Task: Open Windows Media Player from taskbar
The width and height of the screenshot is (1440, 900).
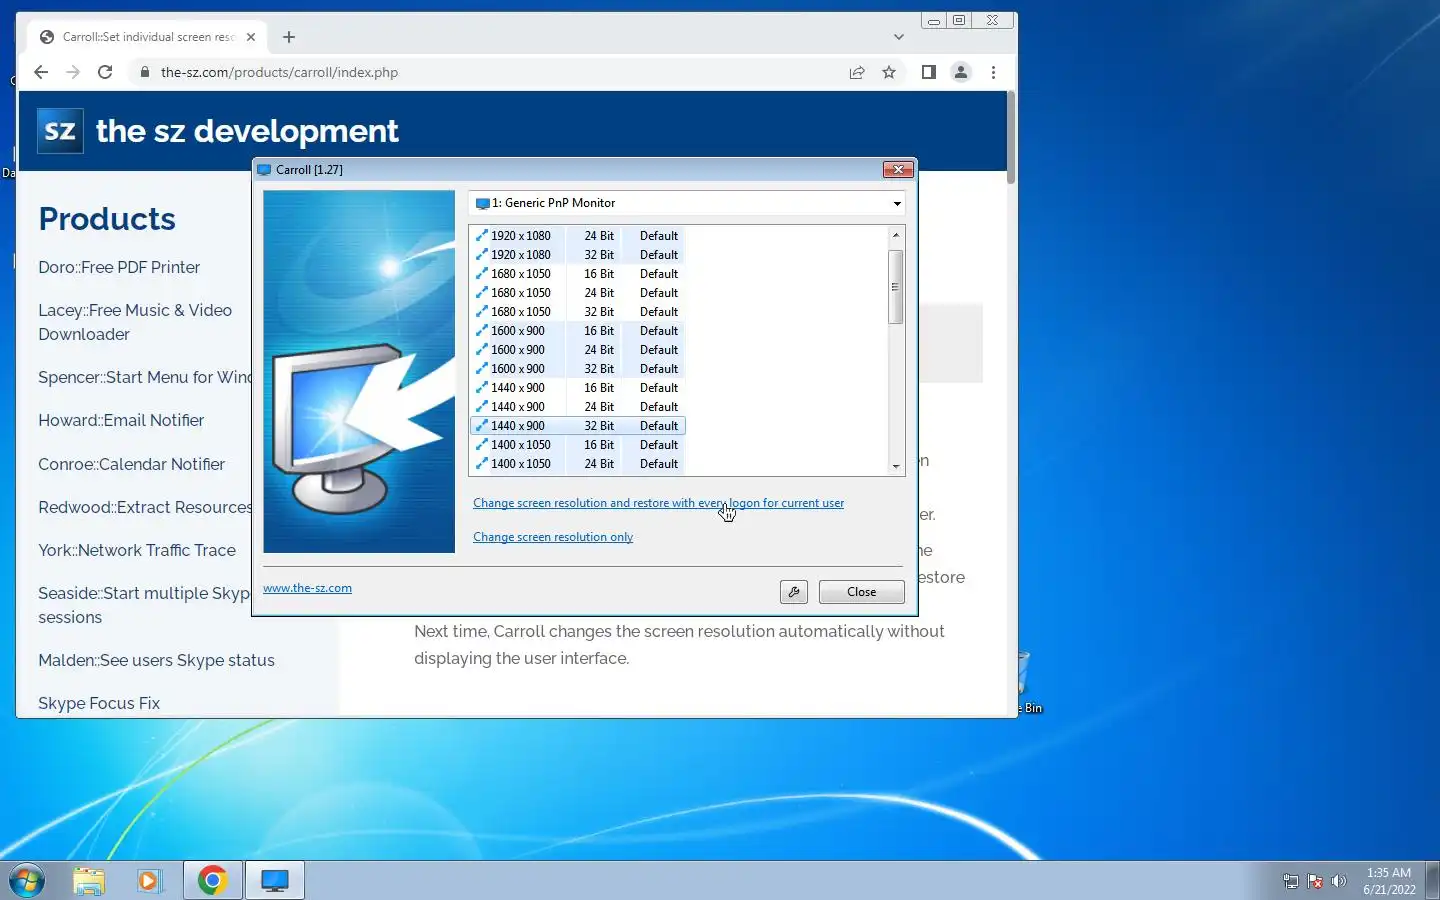Action: click(x=149, y=881)
